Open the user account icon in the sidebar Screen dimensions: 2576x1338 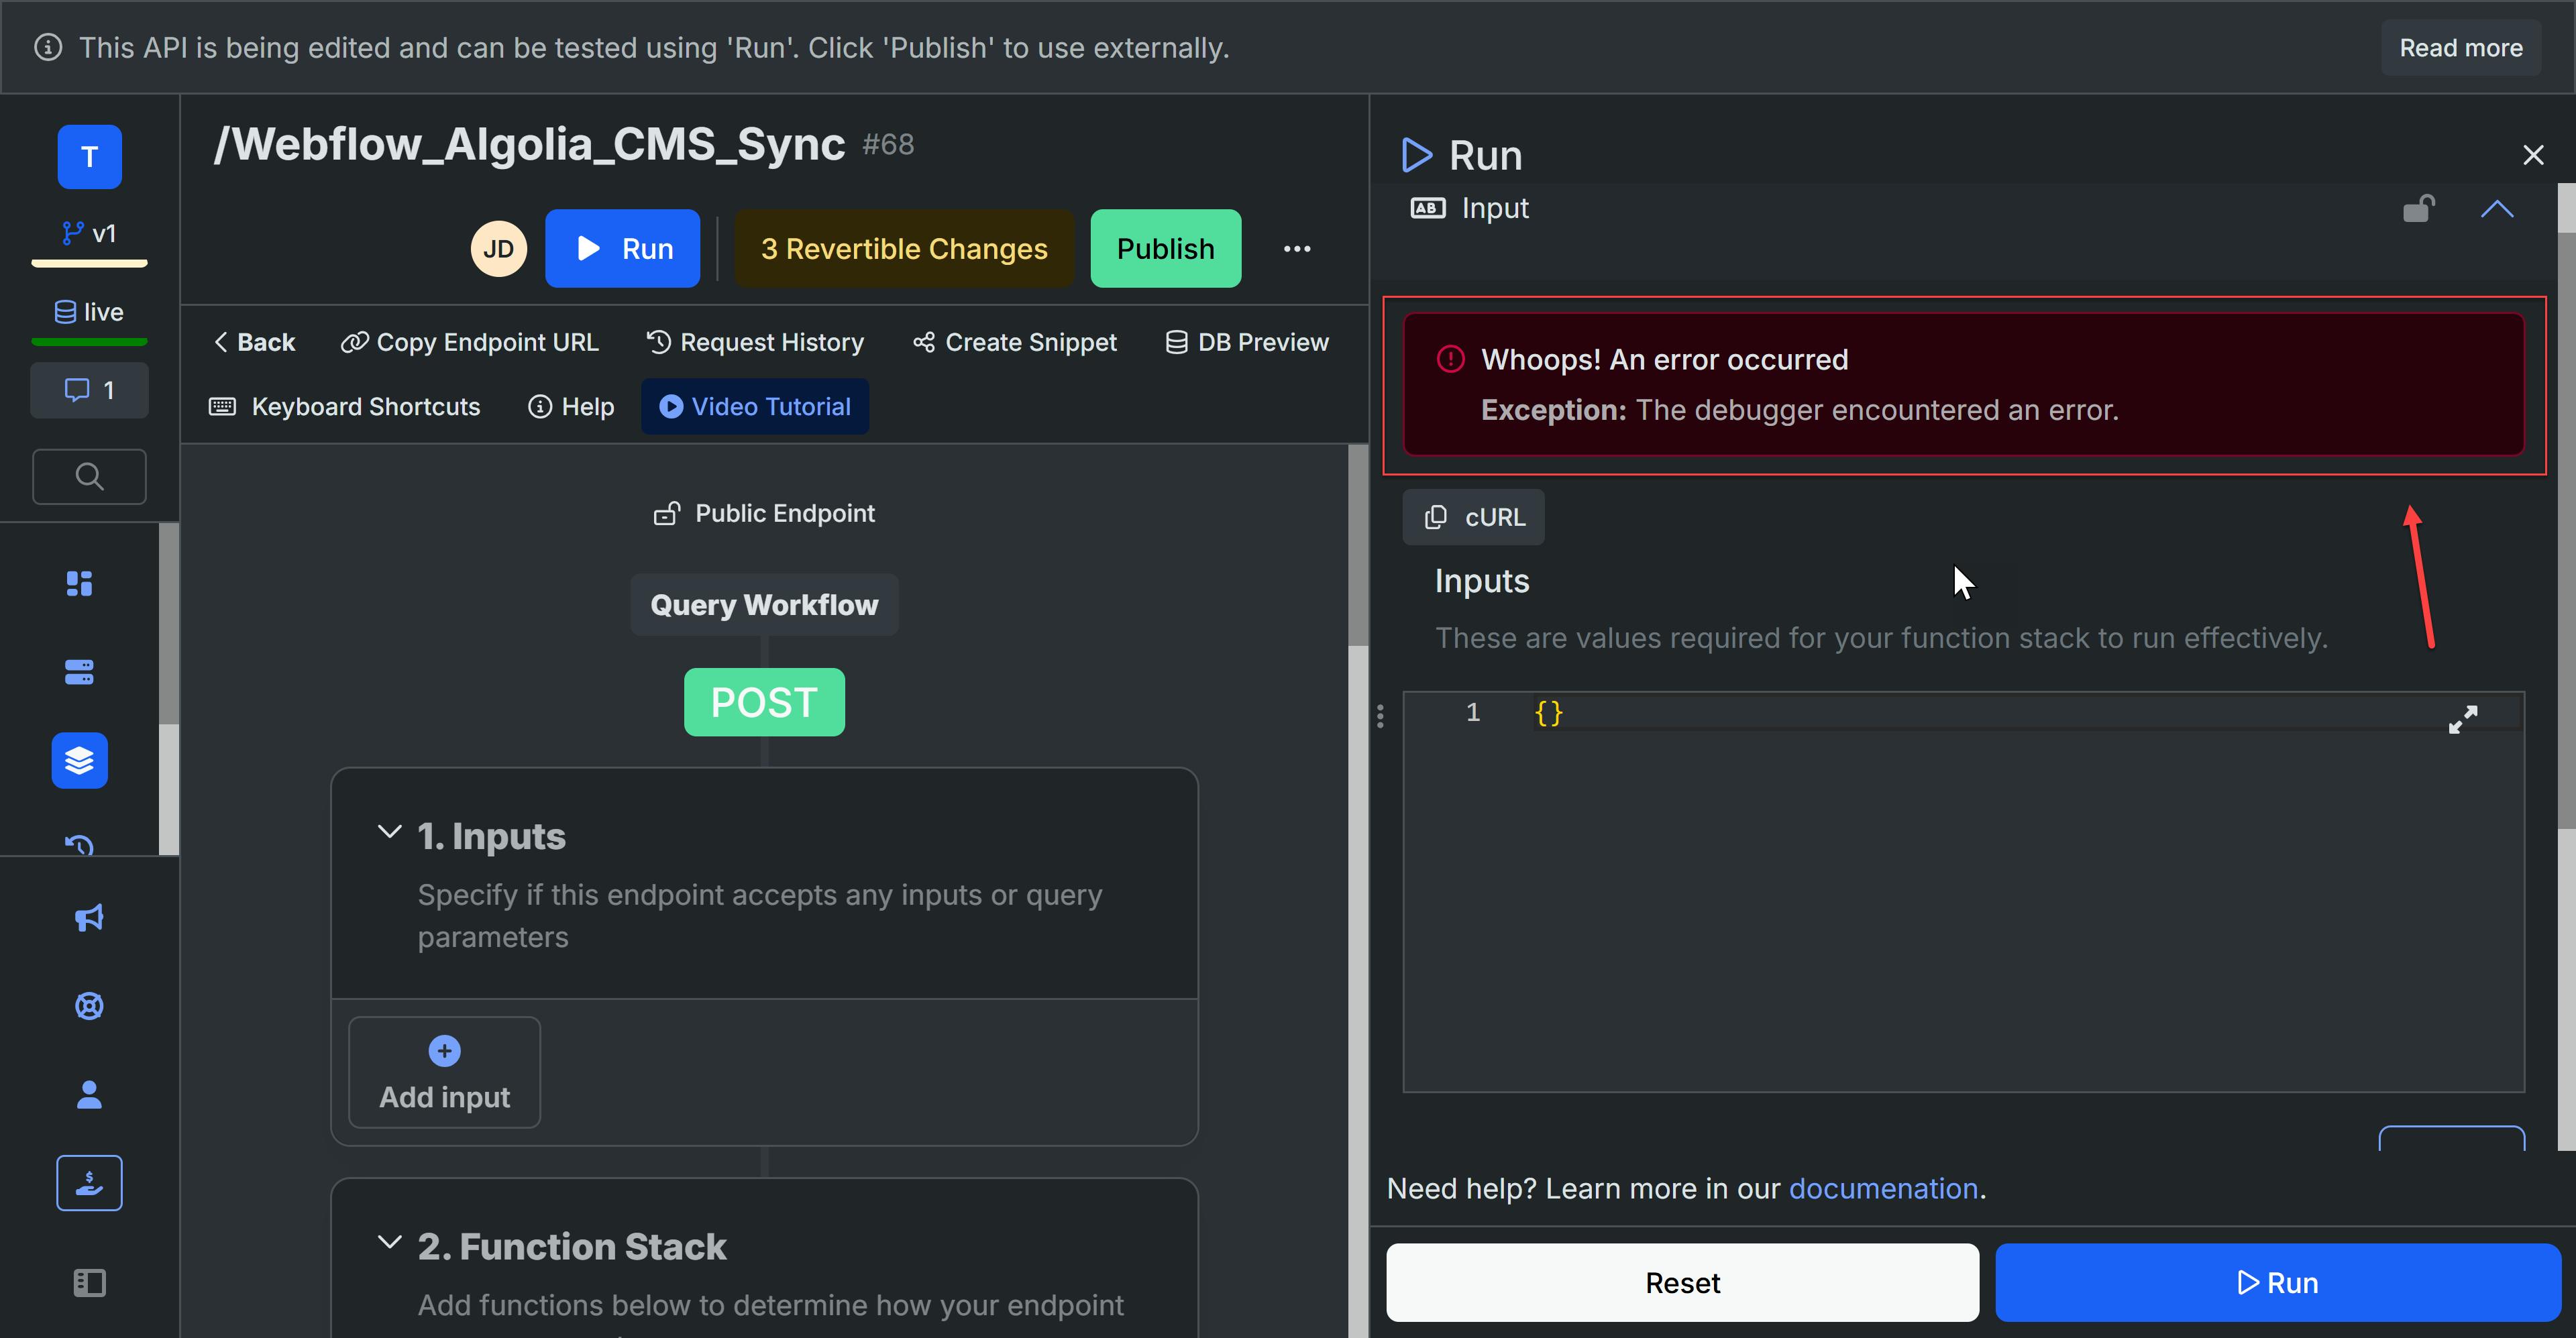click(89, 1095)
